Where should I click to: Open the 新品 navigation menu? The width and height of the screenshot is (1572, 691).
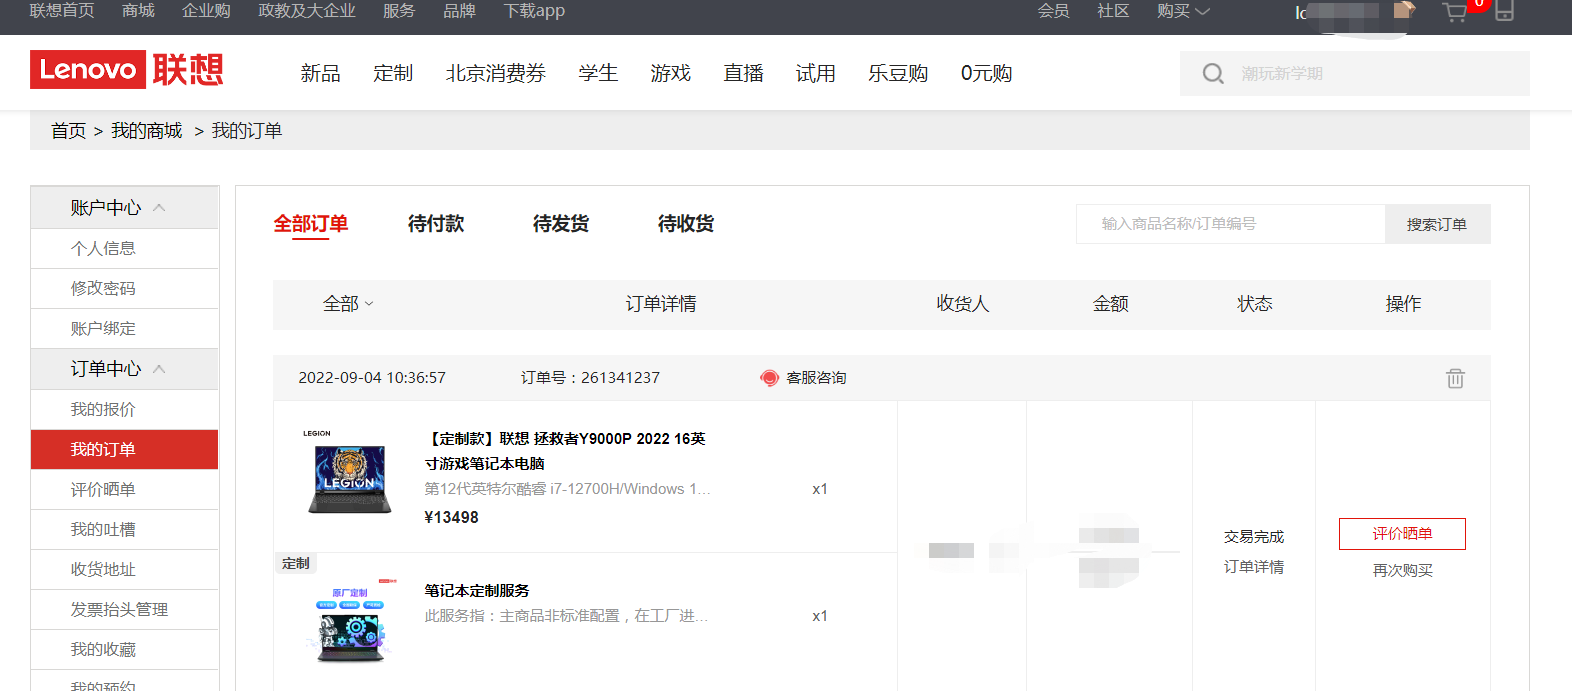pyautogui.click(x=320, y=73)
